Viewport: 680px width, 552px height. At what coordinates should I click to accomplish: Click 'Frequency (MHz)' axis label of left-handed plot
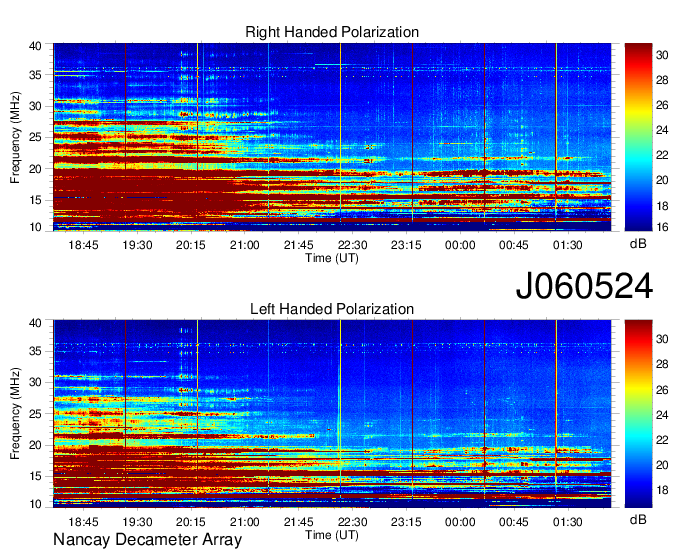[15, 414]
